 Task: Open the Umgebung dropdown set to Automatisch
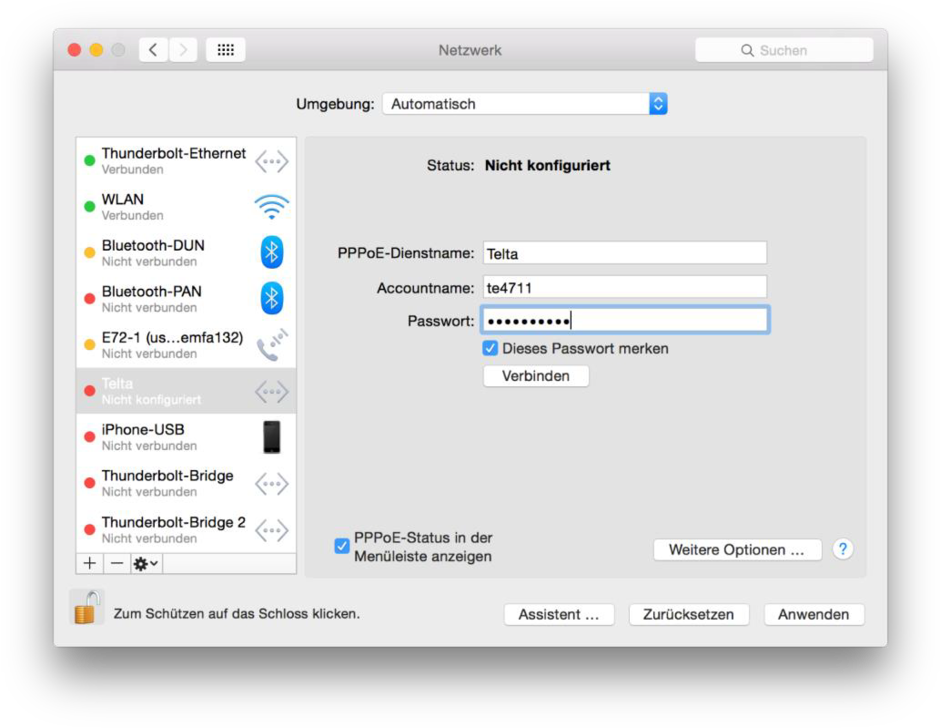(x=525, y=104)
